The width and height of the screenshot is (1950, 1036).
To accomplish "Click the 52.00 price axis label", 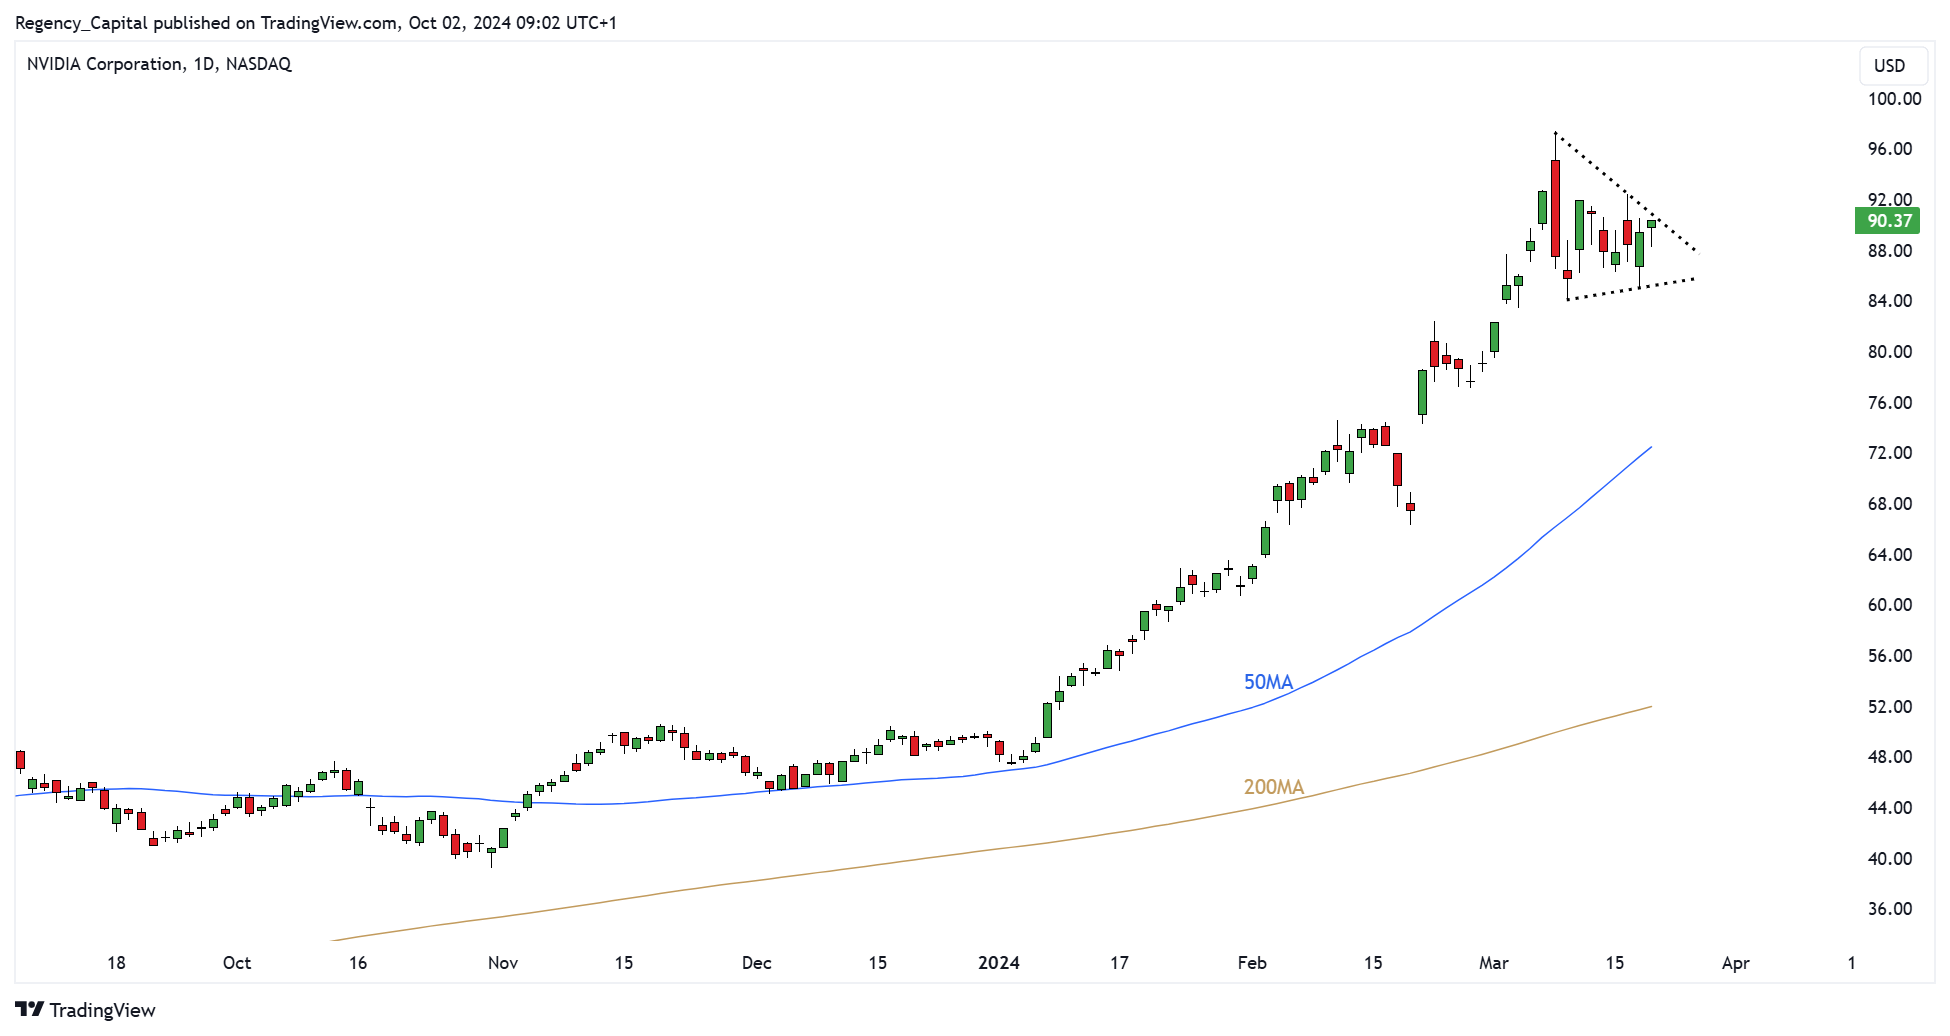I will coord(1890,707).
